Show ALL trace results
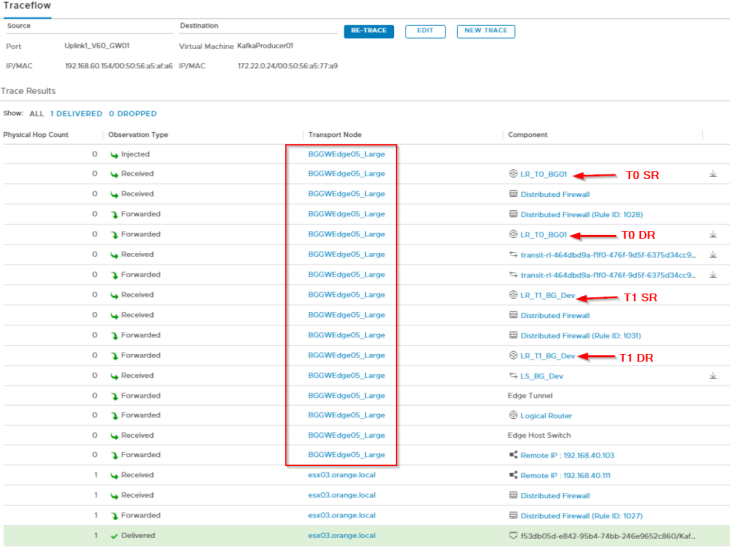 (36, 114)
